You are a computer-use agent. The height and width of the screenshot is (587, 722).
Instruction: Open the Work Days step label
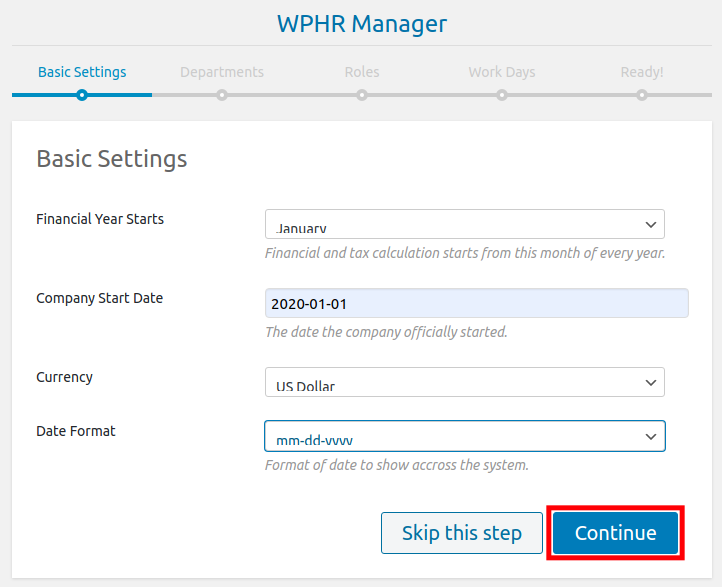pos(502,72)
